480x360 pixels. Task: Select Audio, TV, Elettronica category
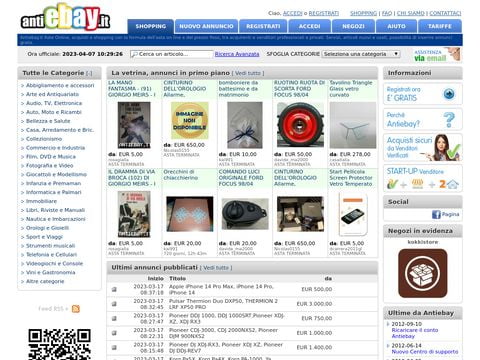pos(54,103)
